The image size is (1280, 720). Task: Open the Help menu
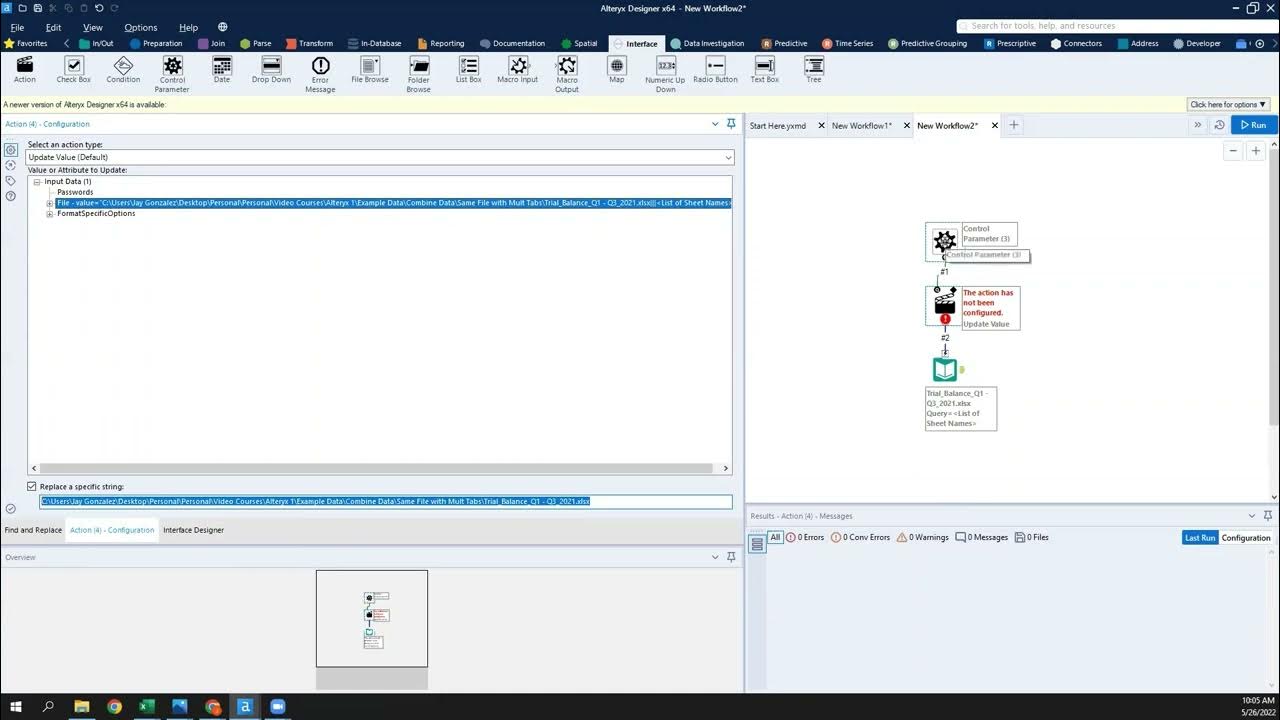(188, 28)
